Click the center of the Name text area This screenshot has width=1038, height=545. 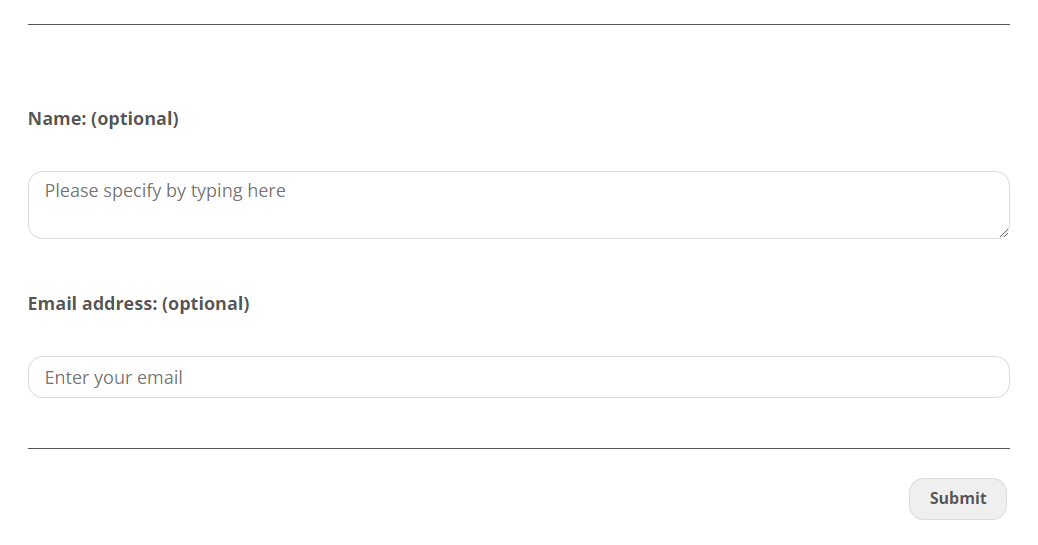click(x=518, y=205)
